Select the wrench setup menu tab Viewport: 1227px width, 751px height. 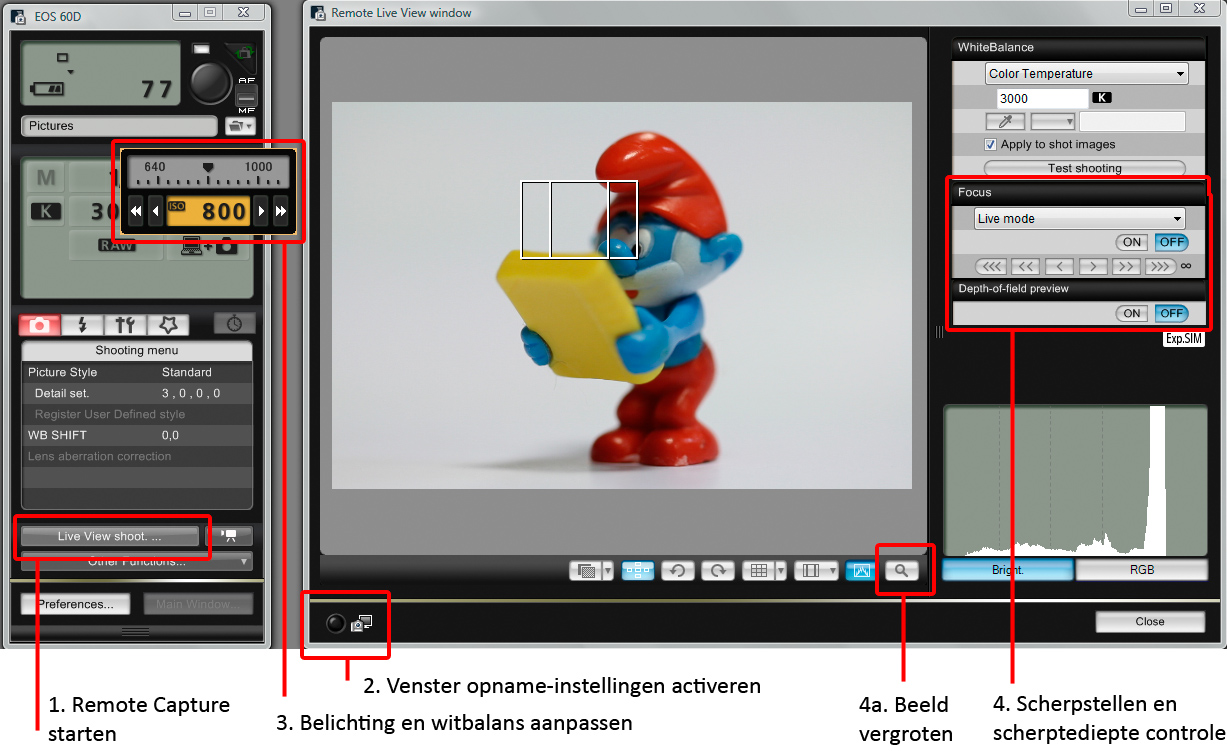tap(125, 325)
